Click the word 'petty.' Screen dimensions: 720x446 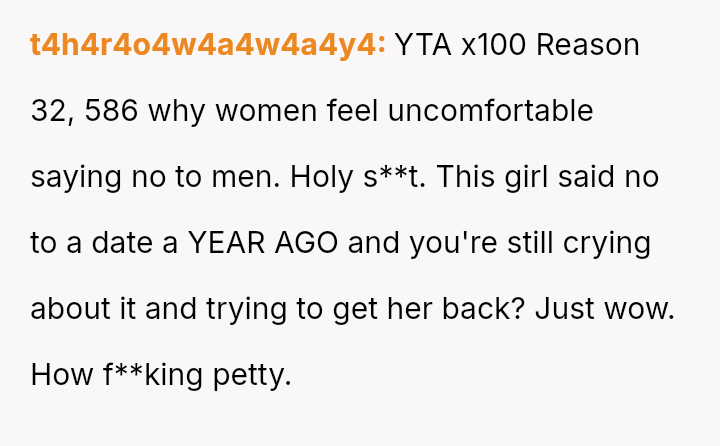click(x=250, y=375)
